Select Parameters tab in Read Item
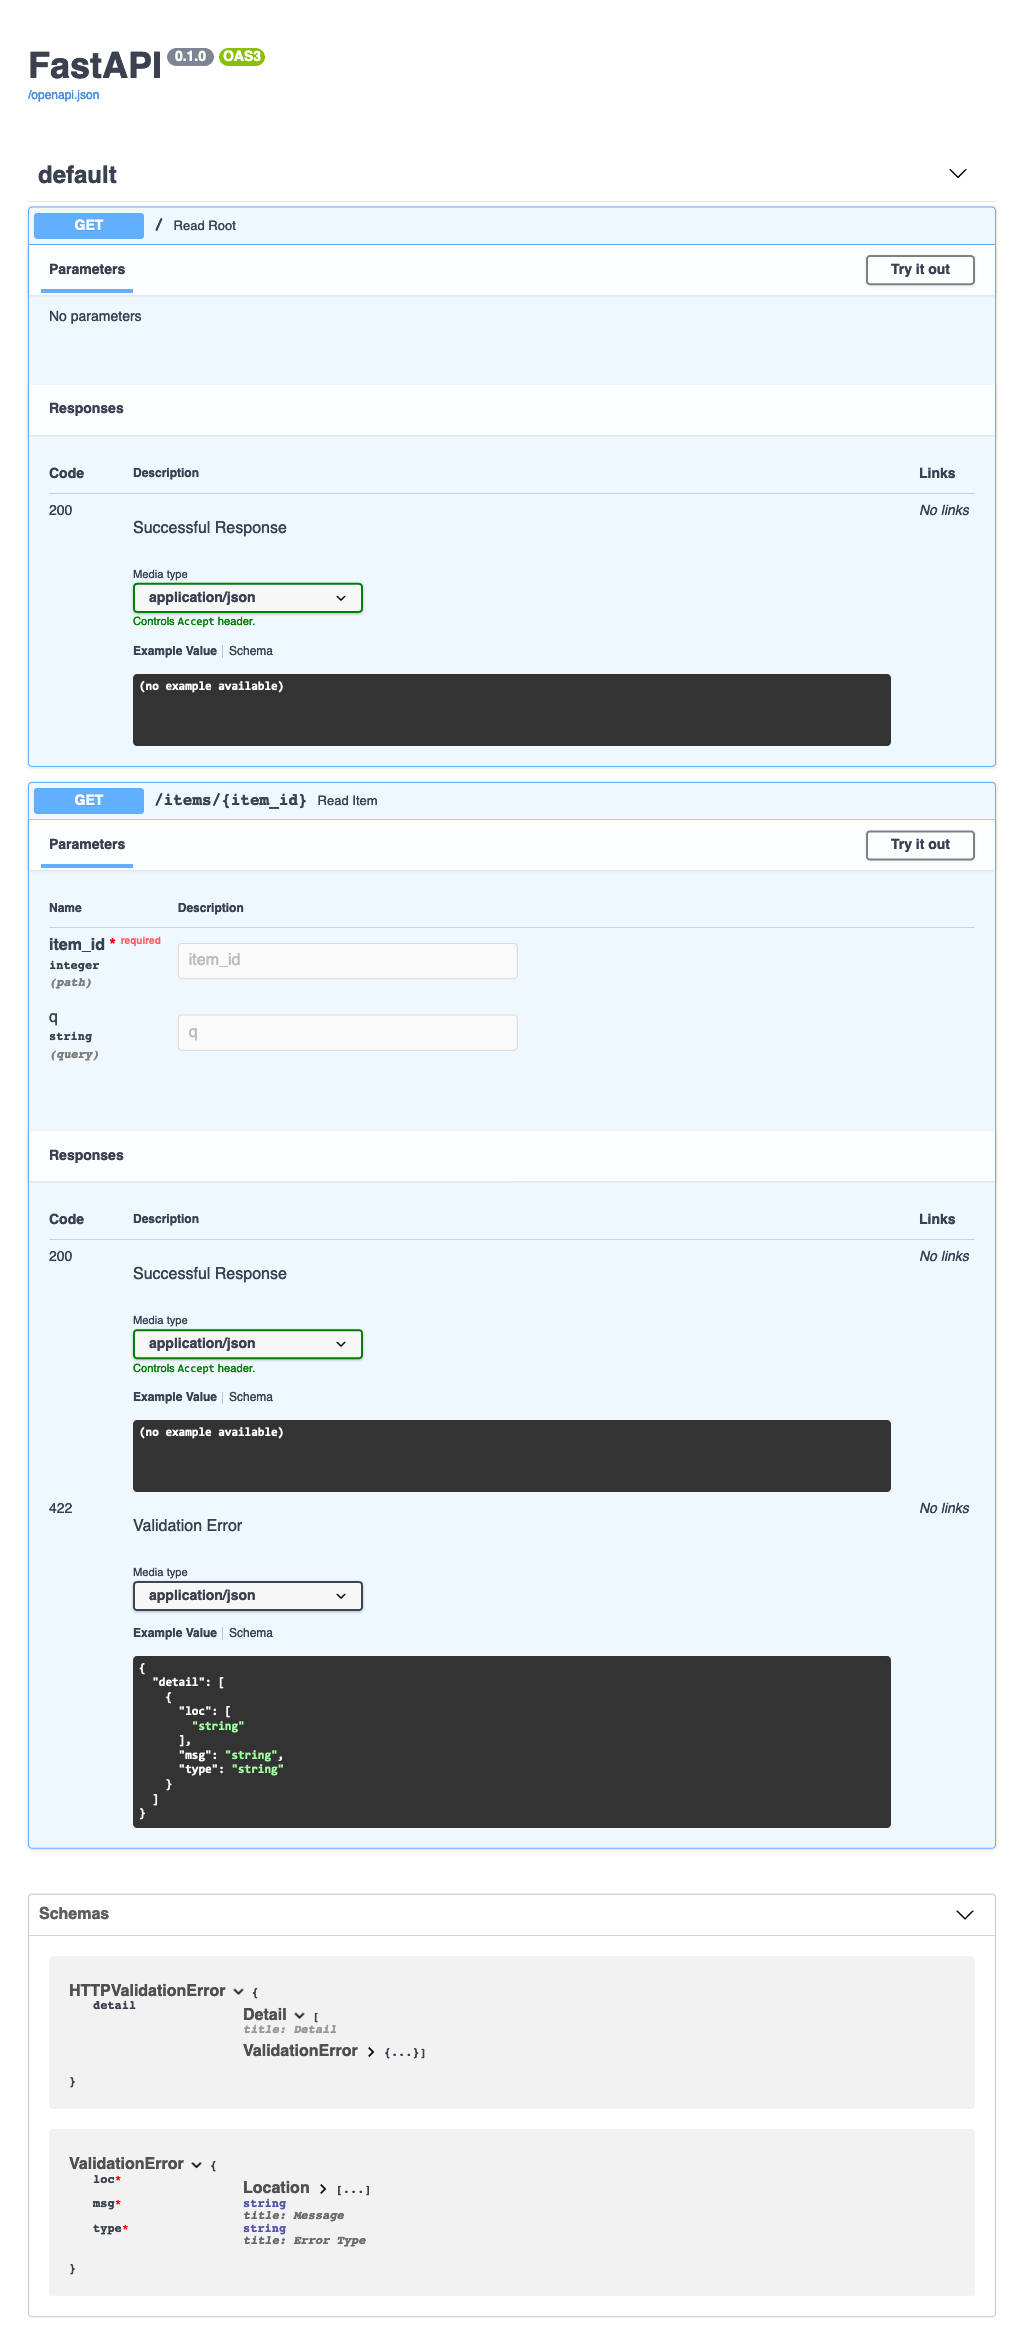The height and width of the screenshot is (2347, 1024). [87, 845]
